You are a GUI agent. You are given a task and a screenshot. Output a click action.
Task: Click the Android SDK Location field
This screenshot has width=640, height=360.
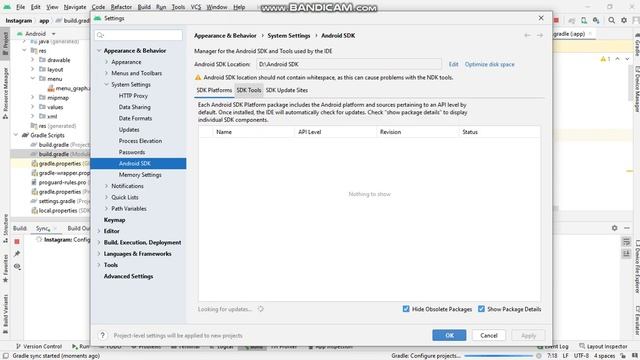(349, 64)
